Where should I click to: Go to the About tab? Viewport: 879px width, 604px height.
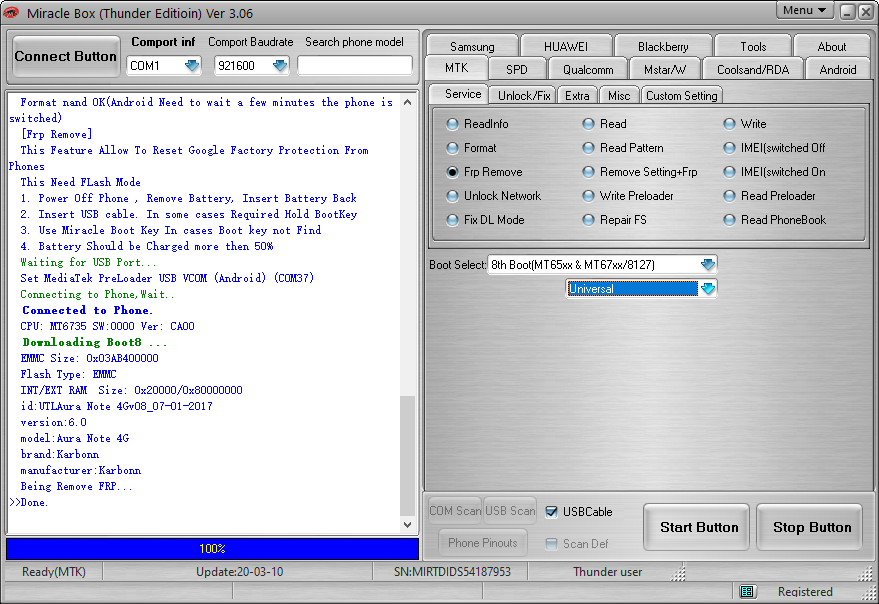(832, 47)
